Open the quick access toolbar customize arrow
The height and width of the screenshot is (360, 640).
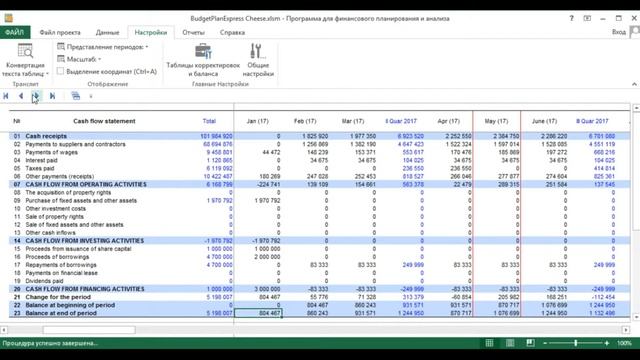click(91, 96)
